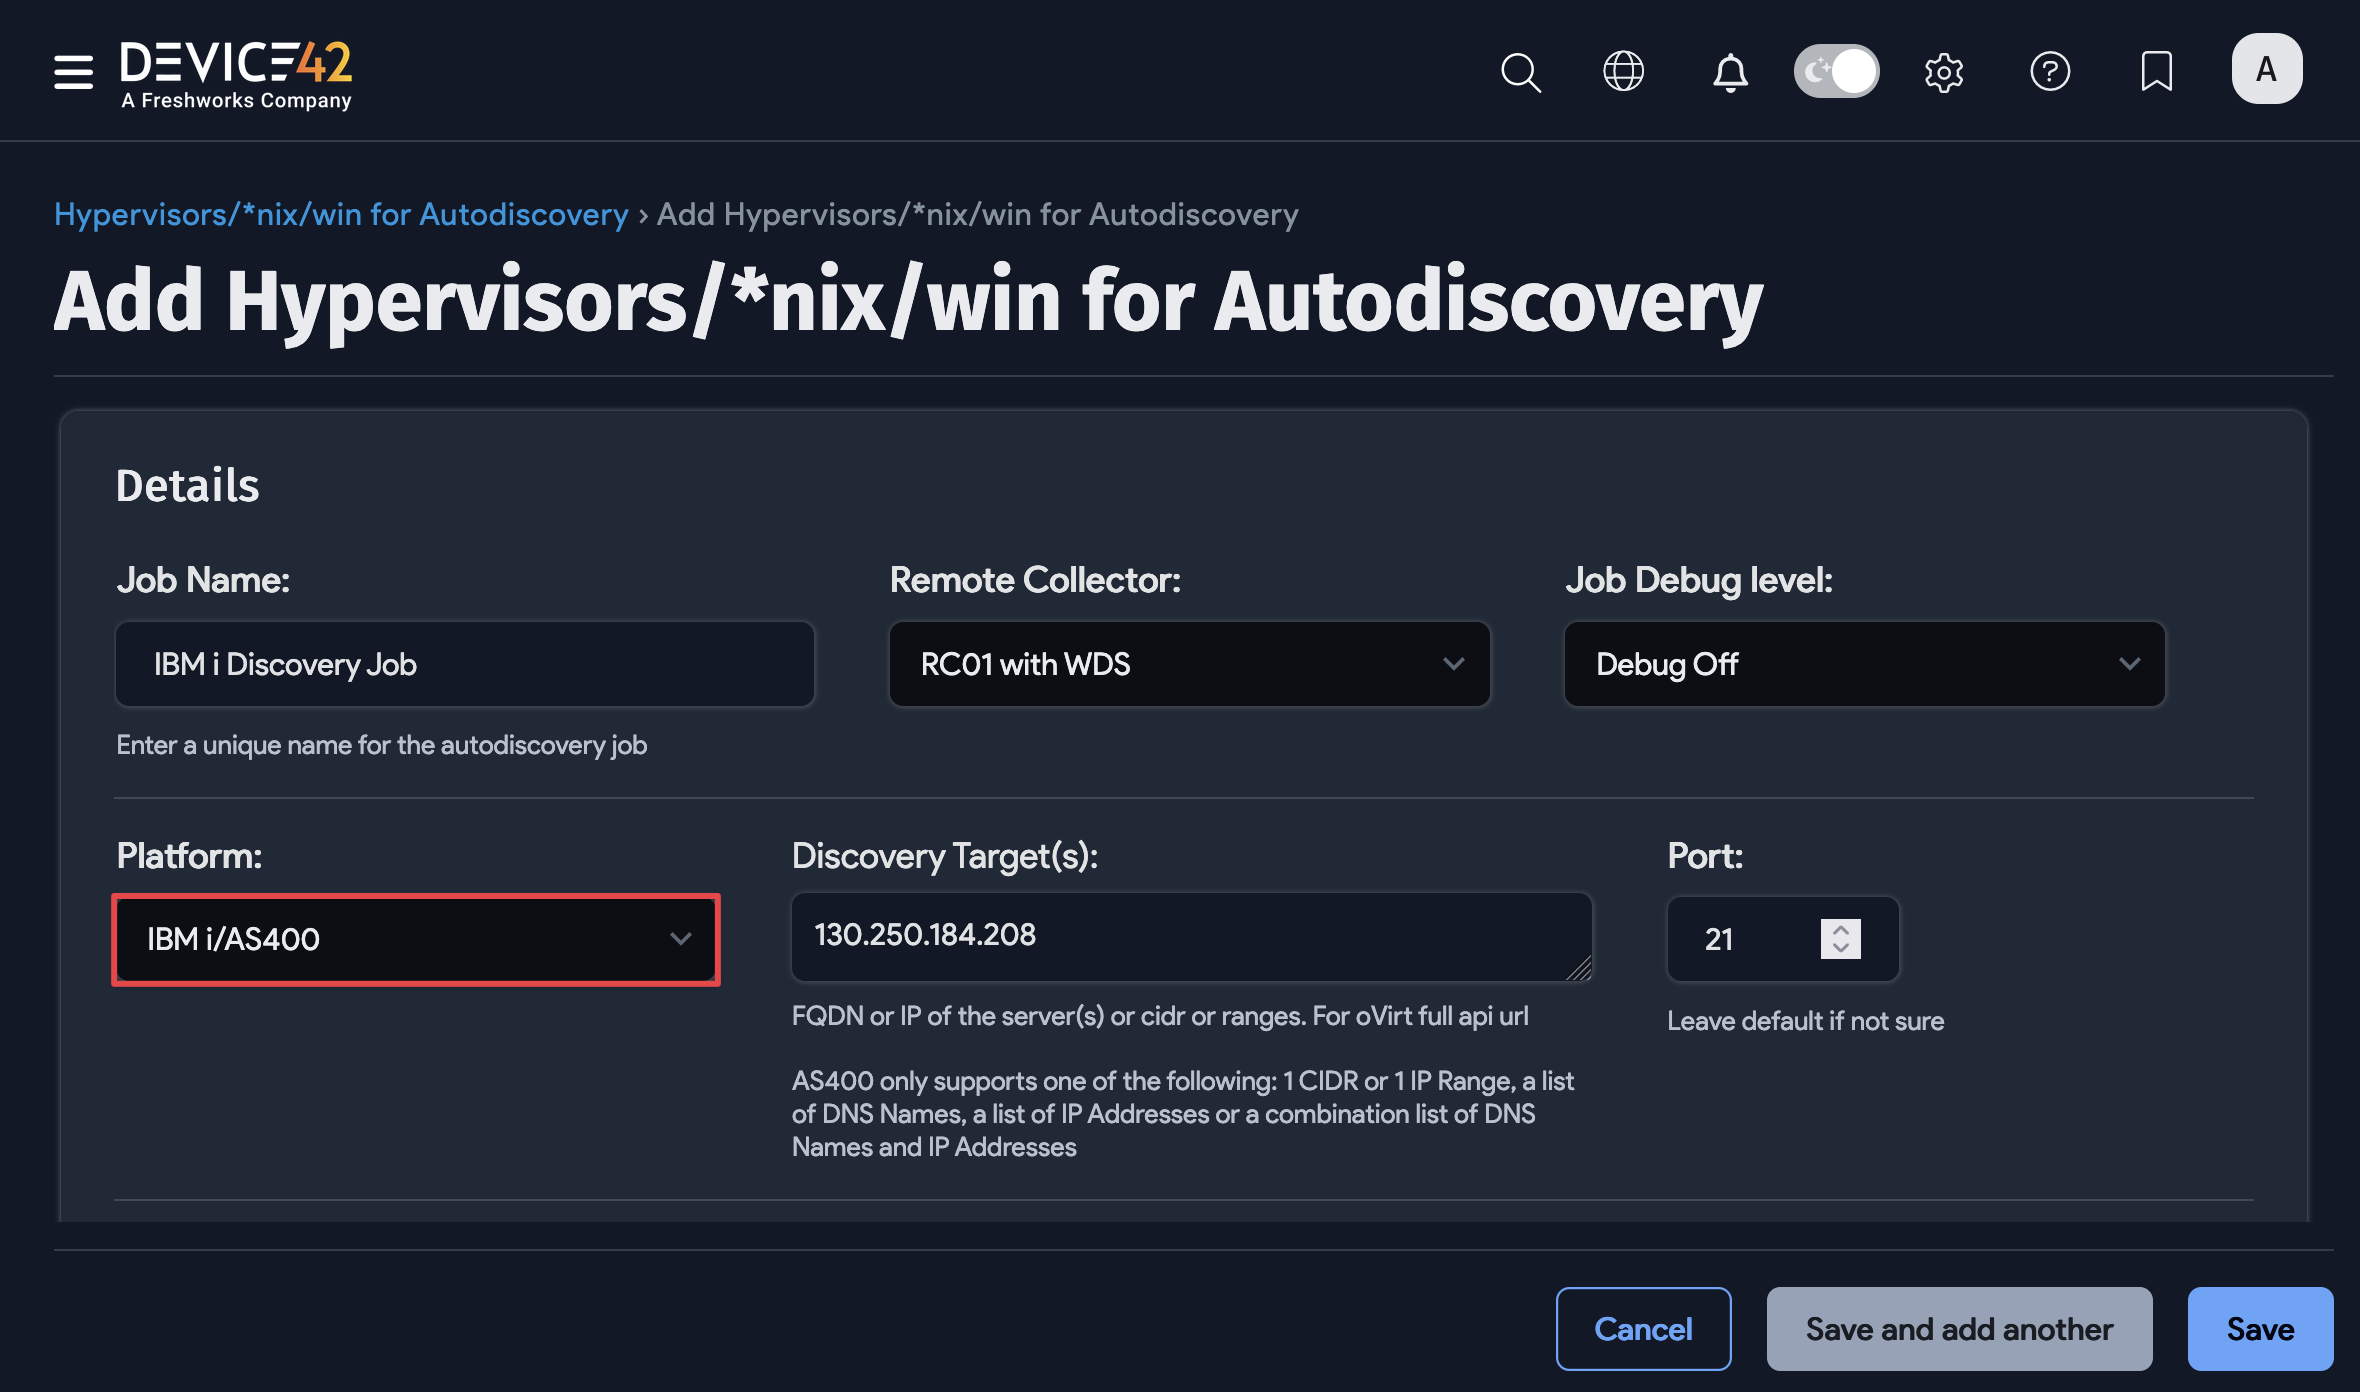
Task: Click Save and add another
Action: point(1959,1329)
